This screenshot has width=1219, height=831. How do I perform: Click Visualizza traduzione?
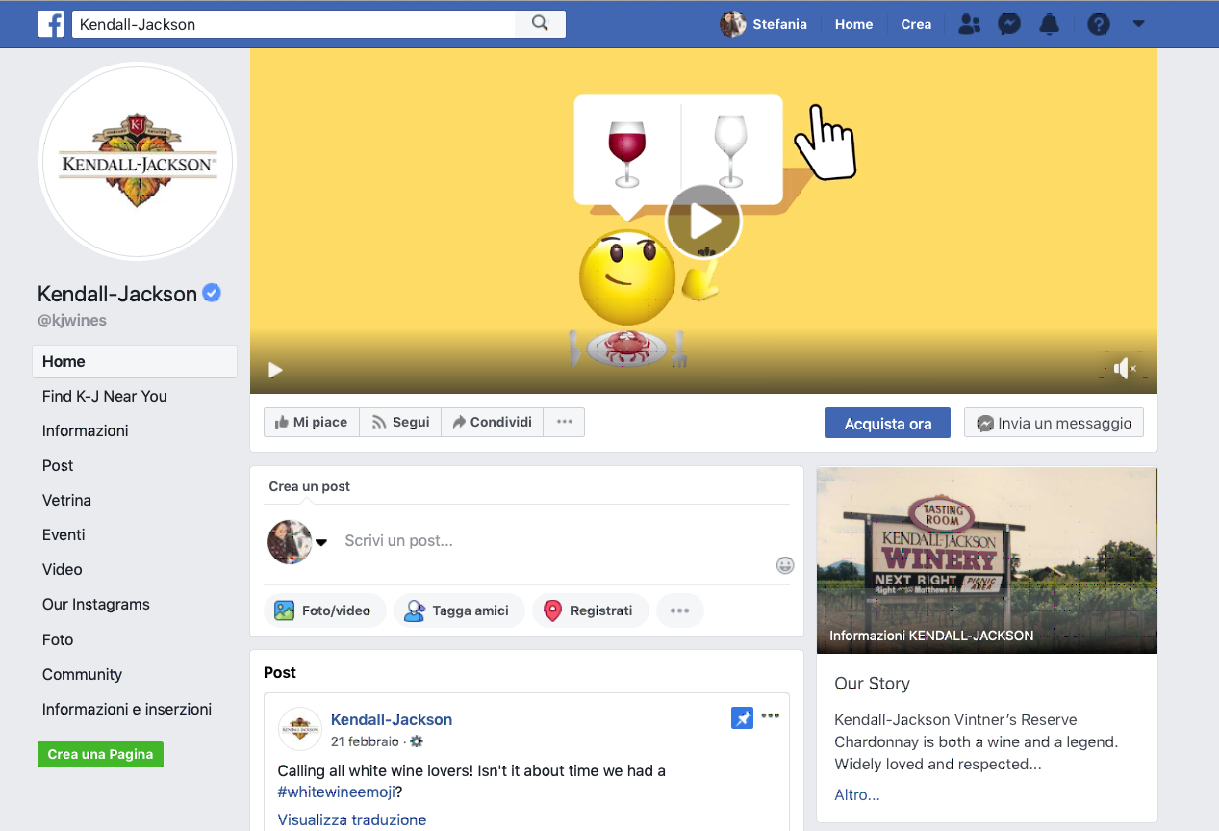click(x=352, y=820)
